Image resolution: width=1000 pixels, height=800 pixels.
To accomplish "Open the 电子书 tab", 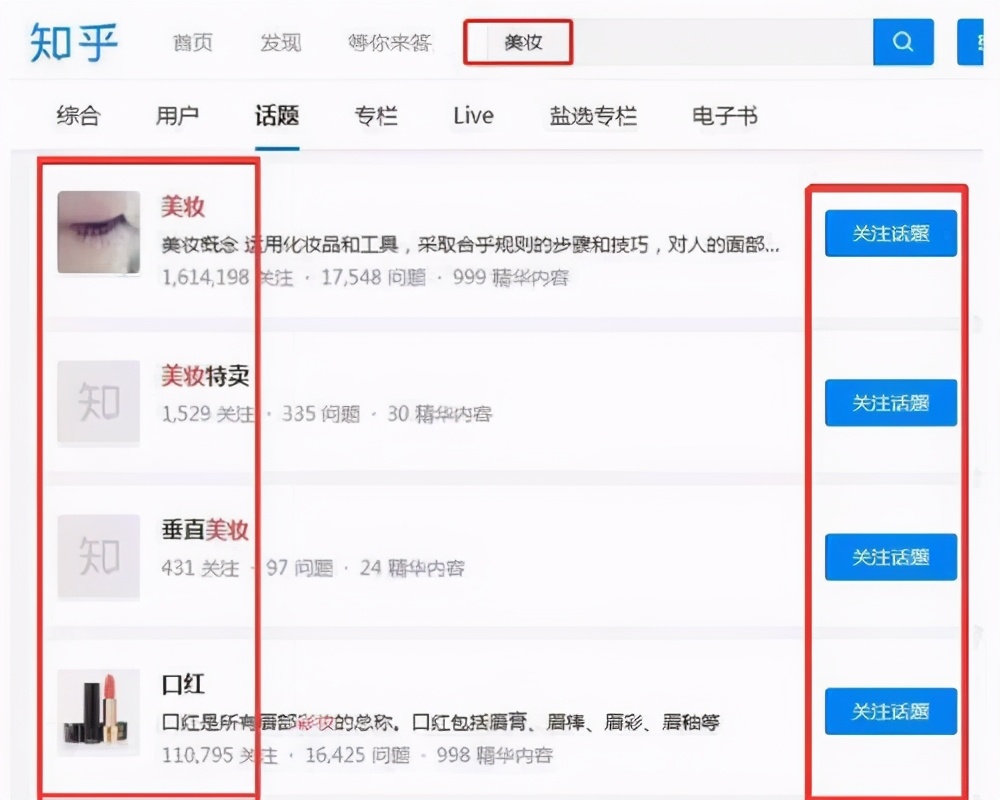I will point(723,116).
